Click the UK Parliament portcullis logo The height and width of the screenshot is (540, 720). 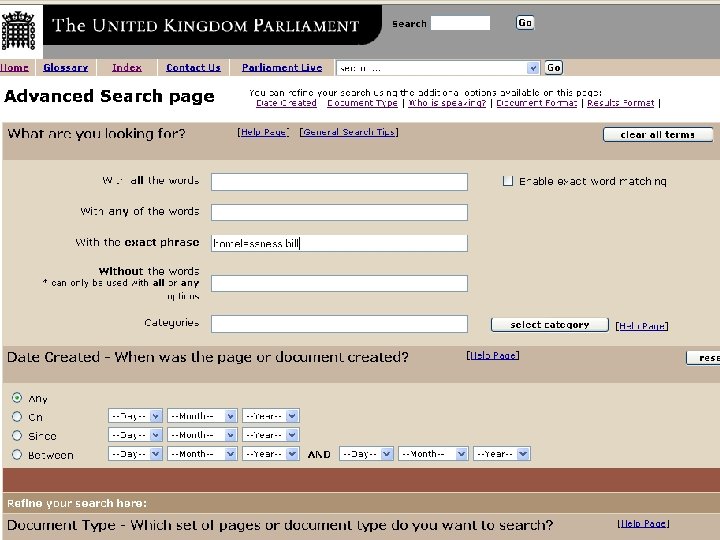[19, 31]
